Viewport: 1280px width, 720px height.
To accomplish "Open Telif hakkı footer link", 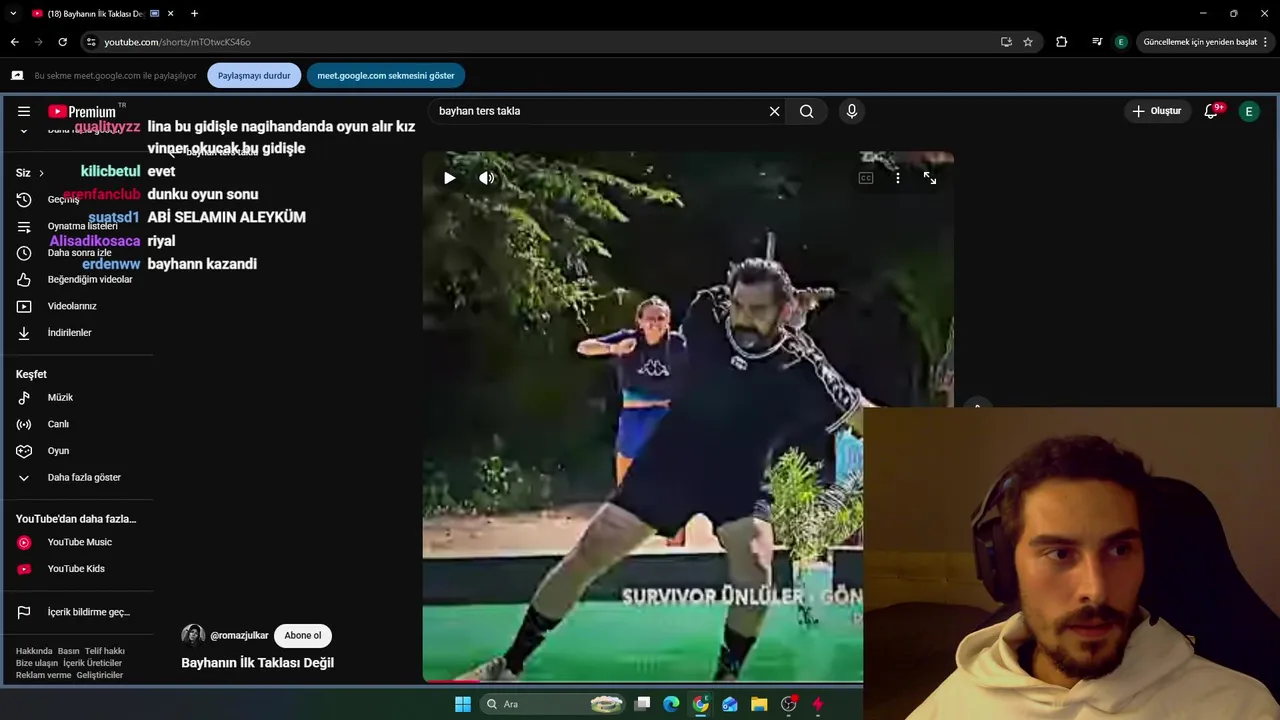I will [105, 651].
